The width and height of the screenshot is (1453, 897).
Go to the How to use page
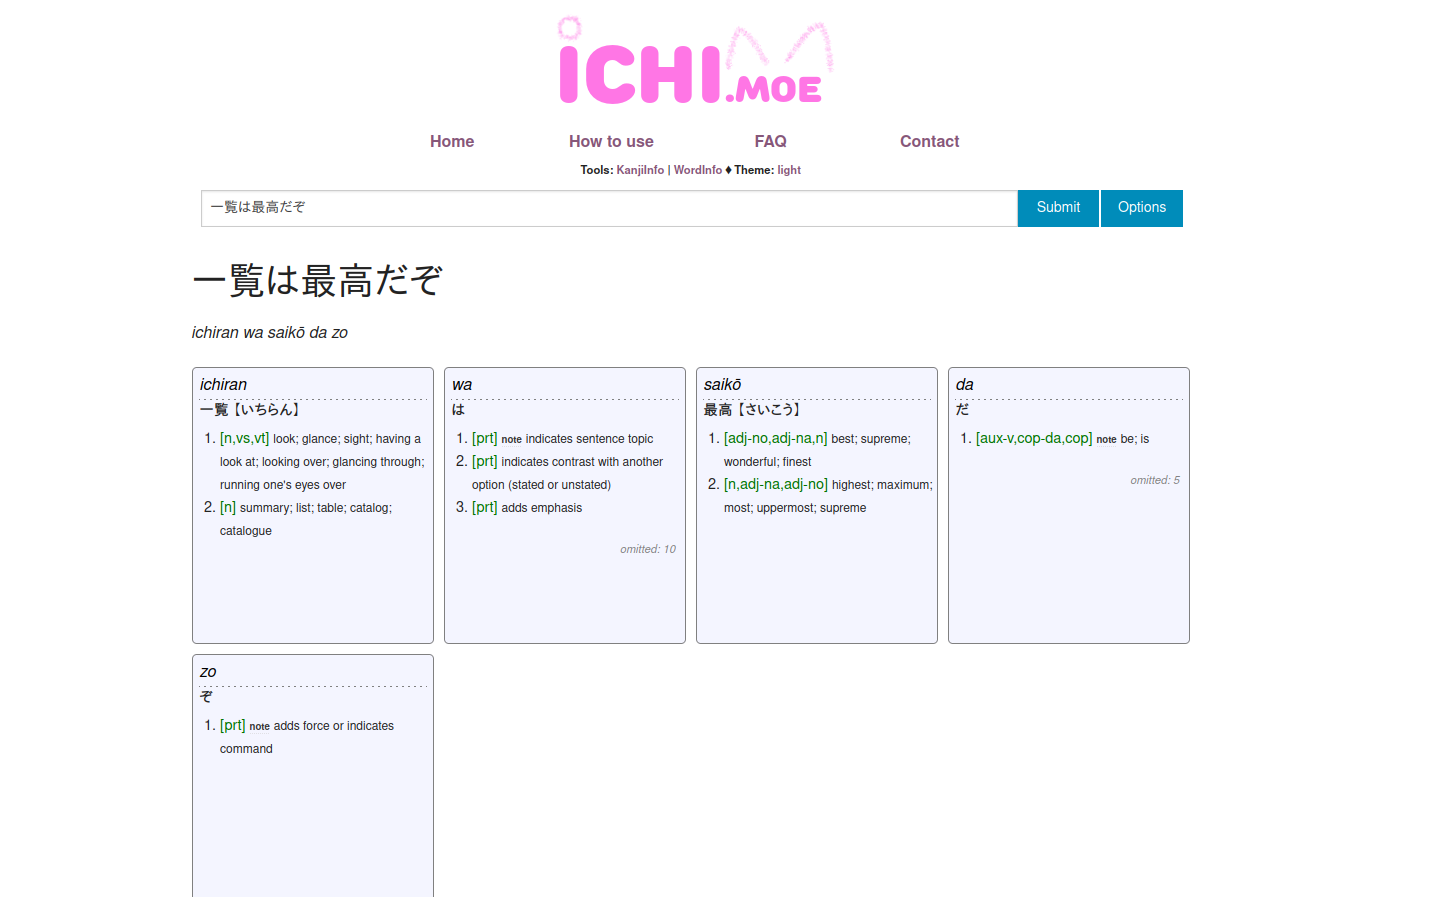coord(611,142)
